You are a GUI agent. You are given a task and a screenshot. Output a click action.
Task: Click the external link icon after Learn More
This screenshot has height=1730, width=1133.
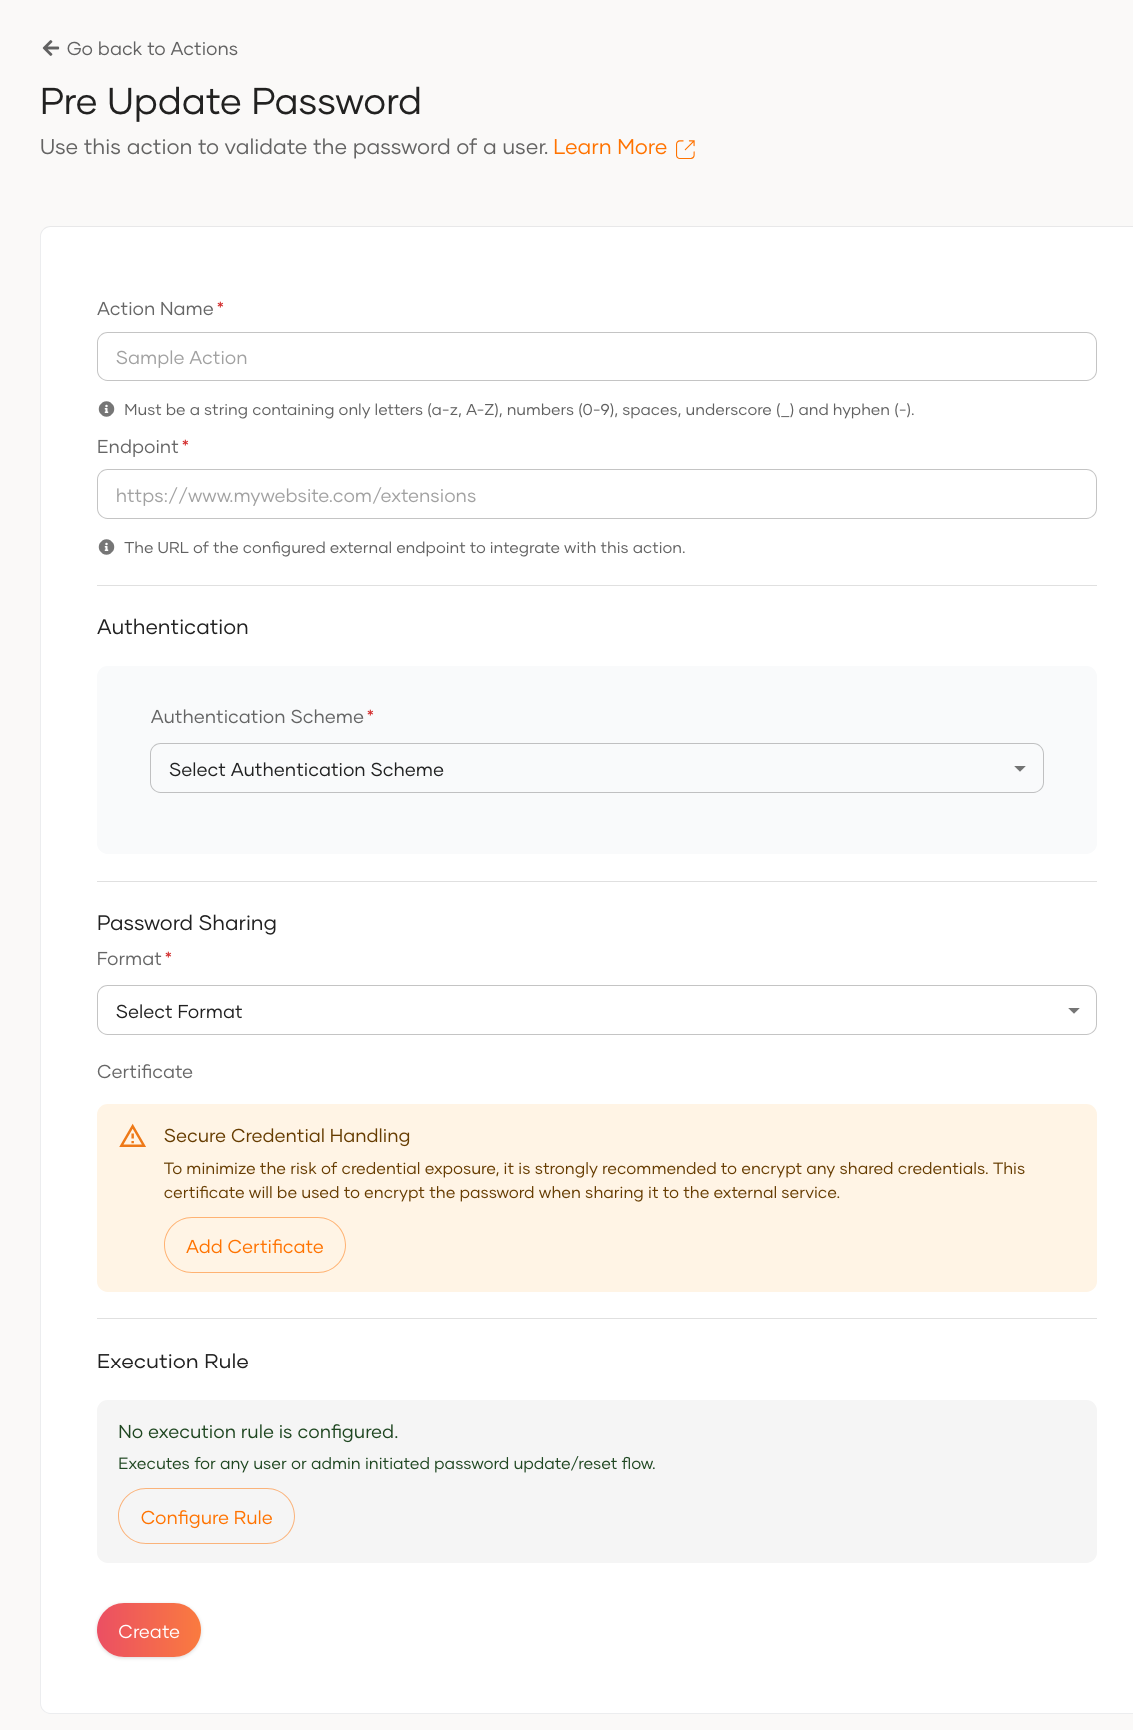click(x=686, y=148)
